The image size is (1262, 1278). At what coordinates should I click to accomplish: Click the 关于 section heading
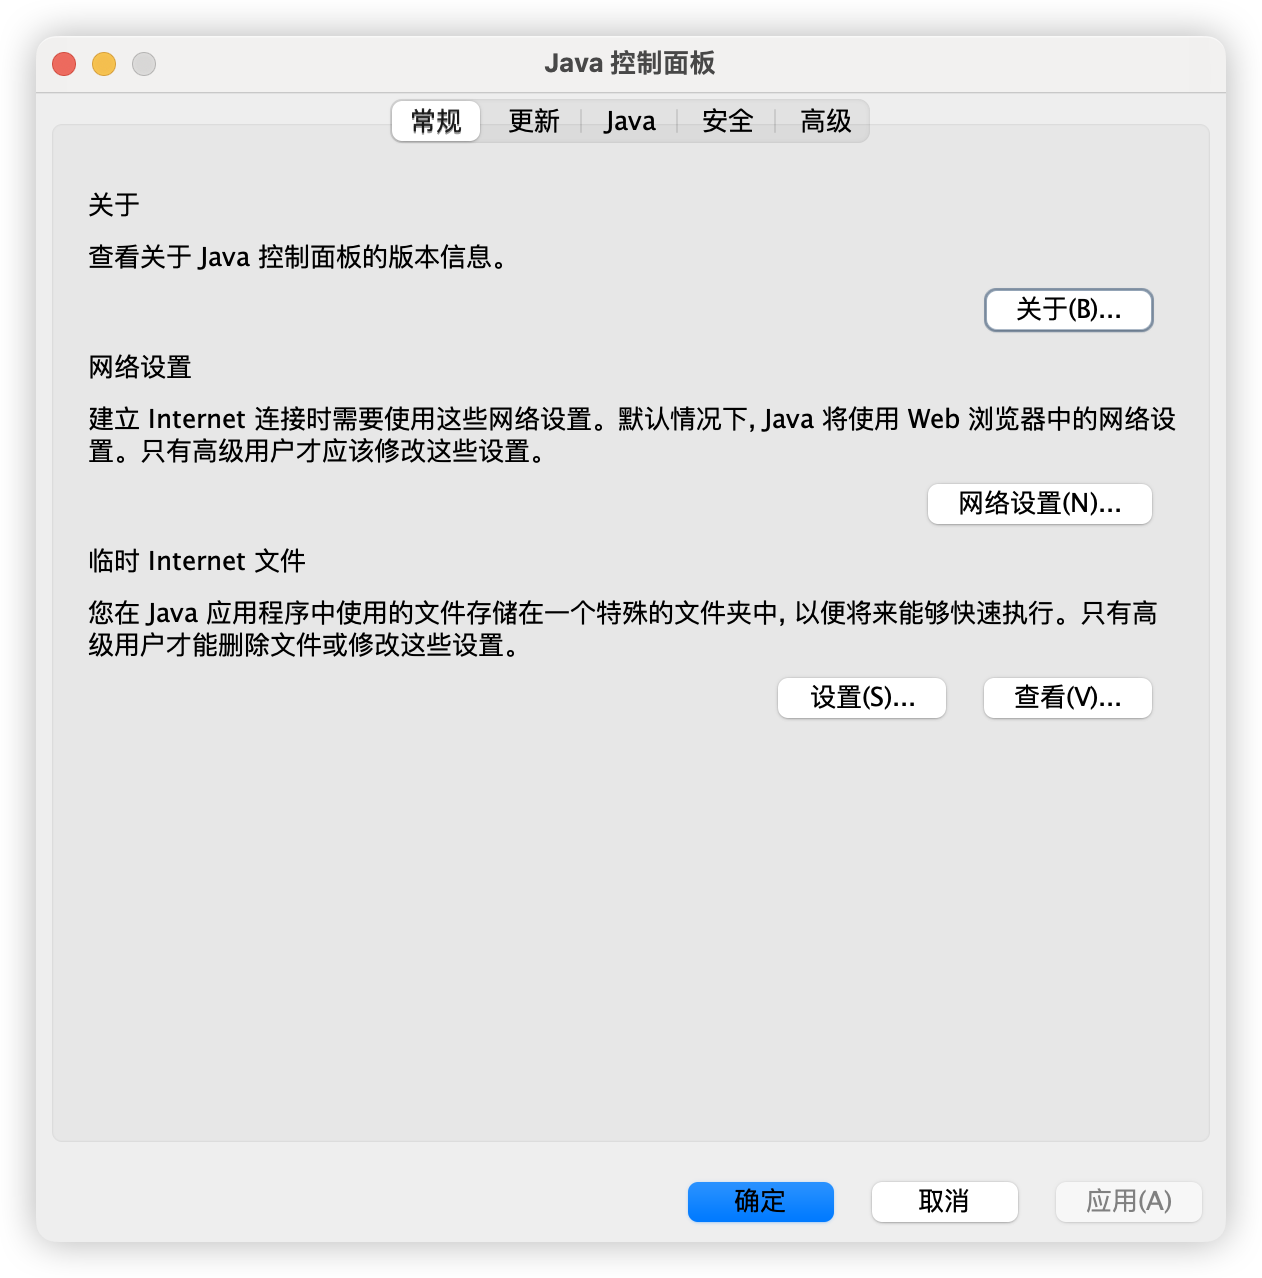(x=114, y=205)
